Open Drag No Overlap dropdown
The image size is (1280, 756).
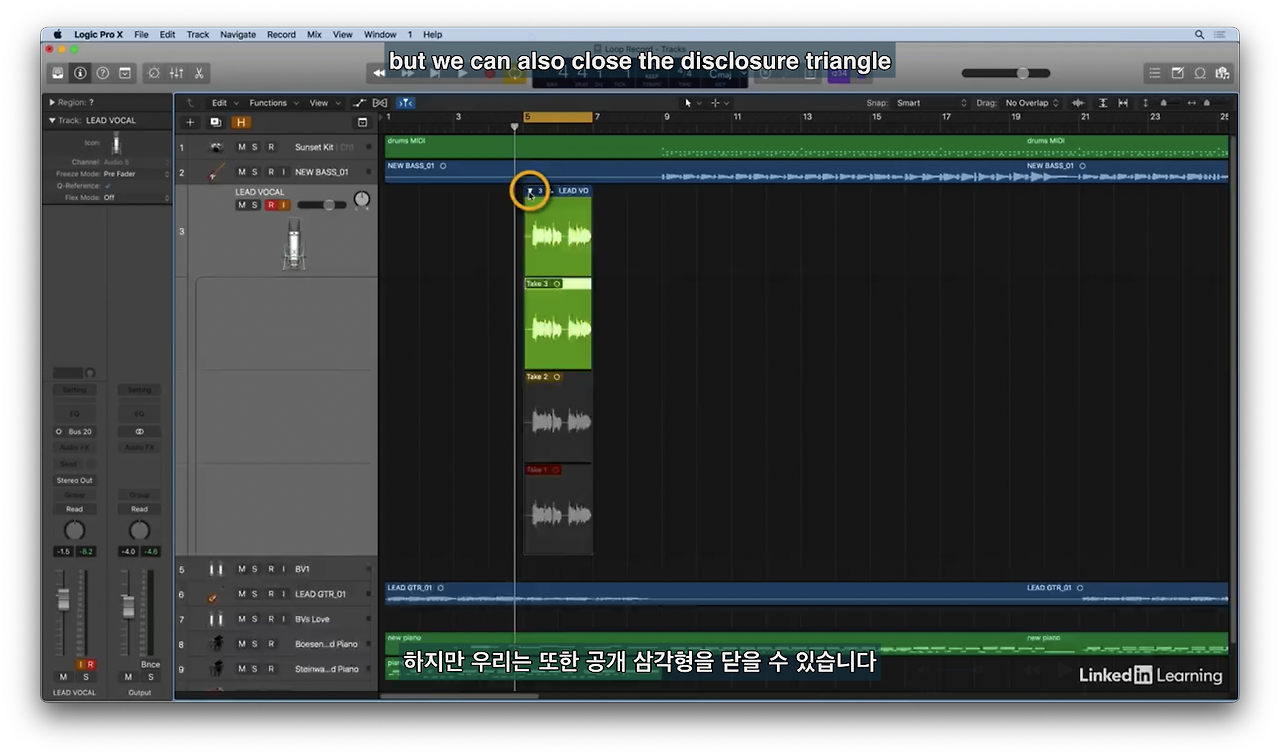coord(1032,103)
